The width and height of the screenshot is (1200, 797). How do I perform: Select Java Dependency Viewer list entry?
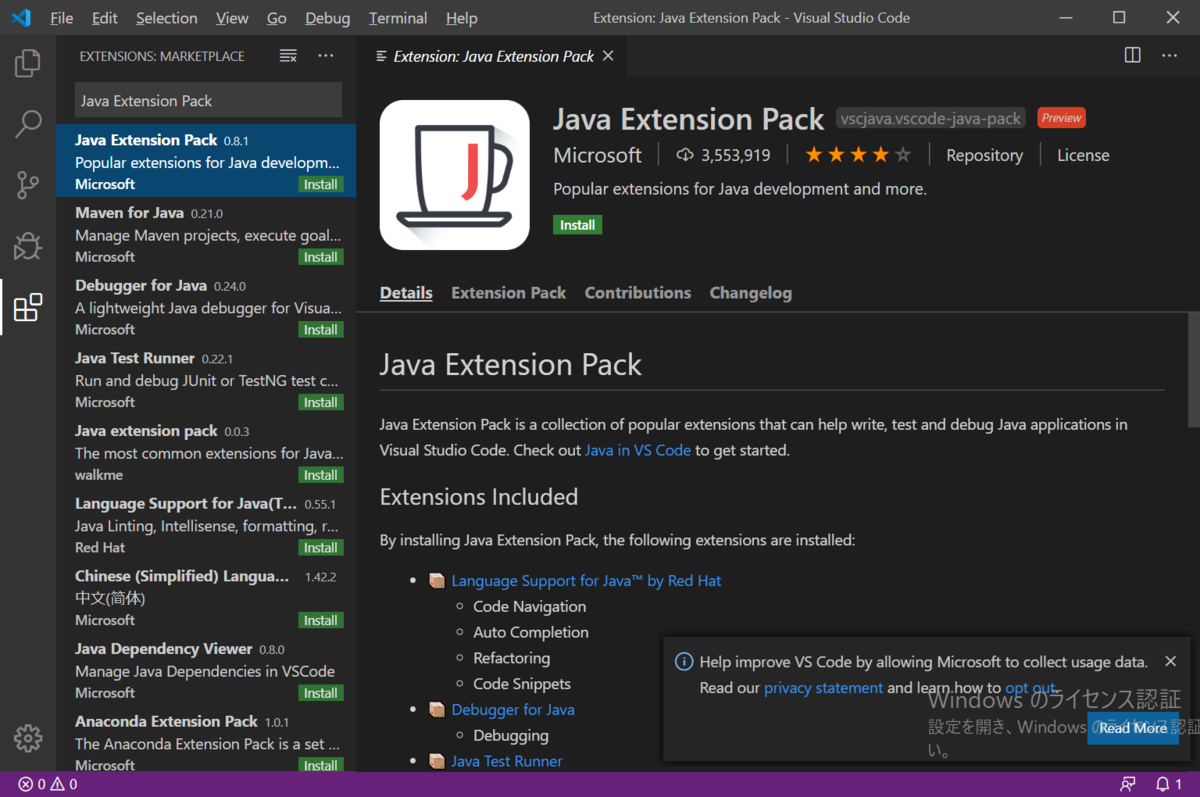206,670
